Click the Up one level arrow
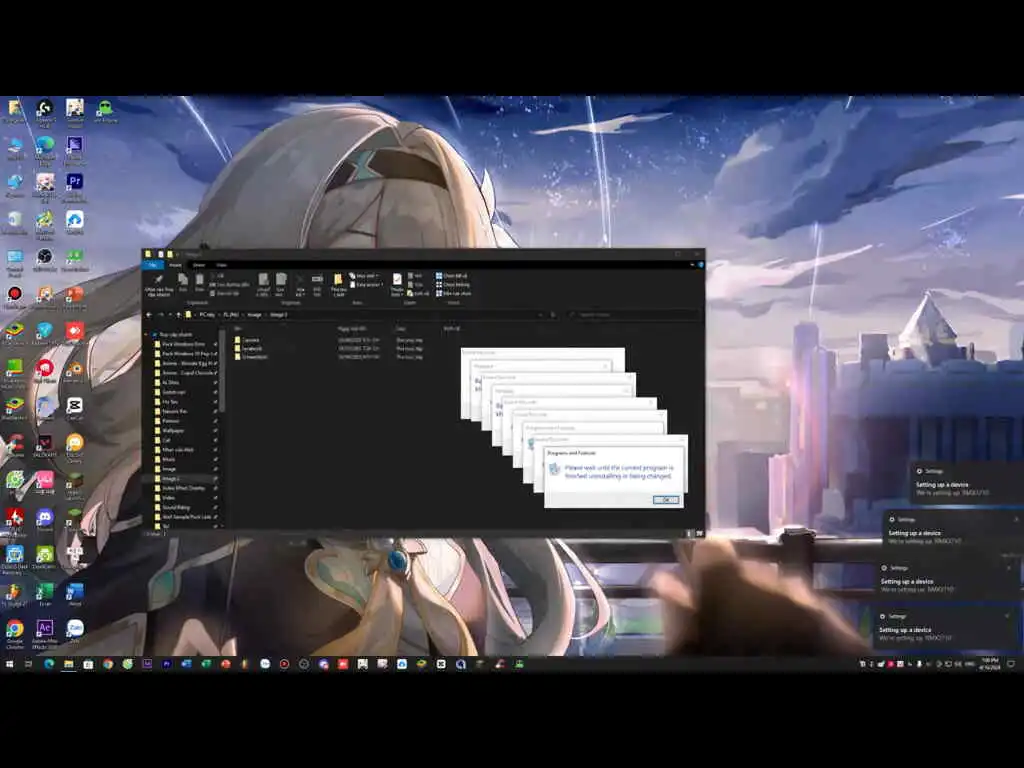This screenshot has width=1024, height=768. click(179, 315)
